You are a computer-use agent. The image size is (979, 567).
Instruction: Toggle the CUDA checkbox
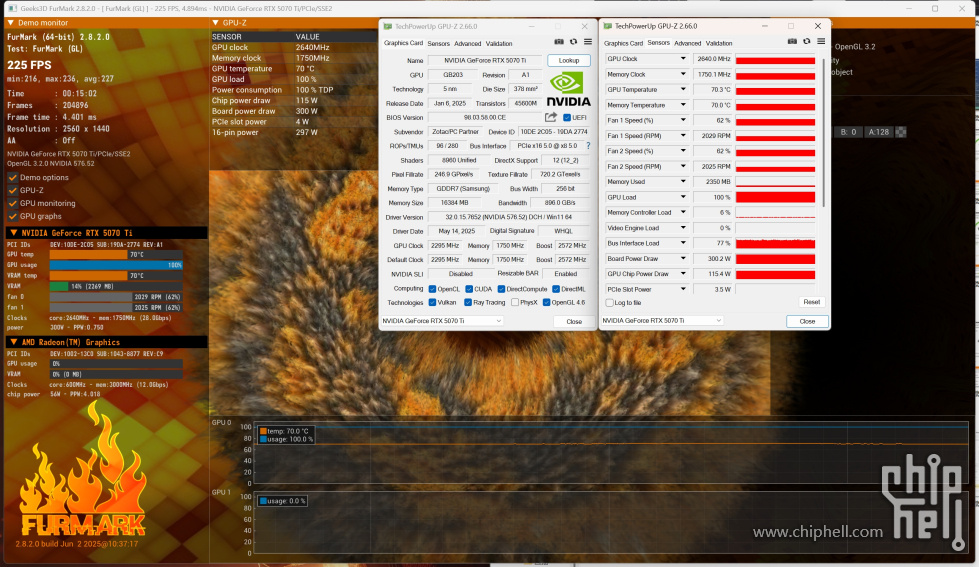click(469, 289)
